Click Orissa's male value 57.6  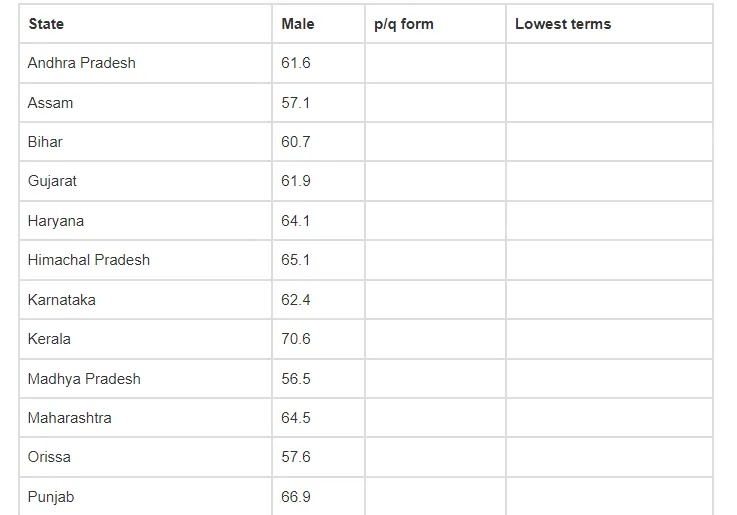pos(296,457)
